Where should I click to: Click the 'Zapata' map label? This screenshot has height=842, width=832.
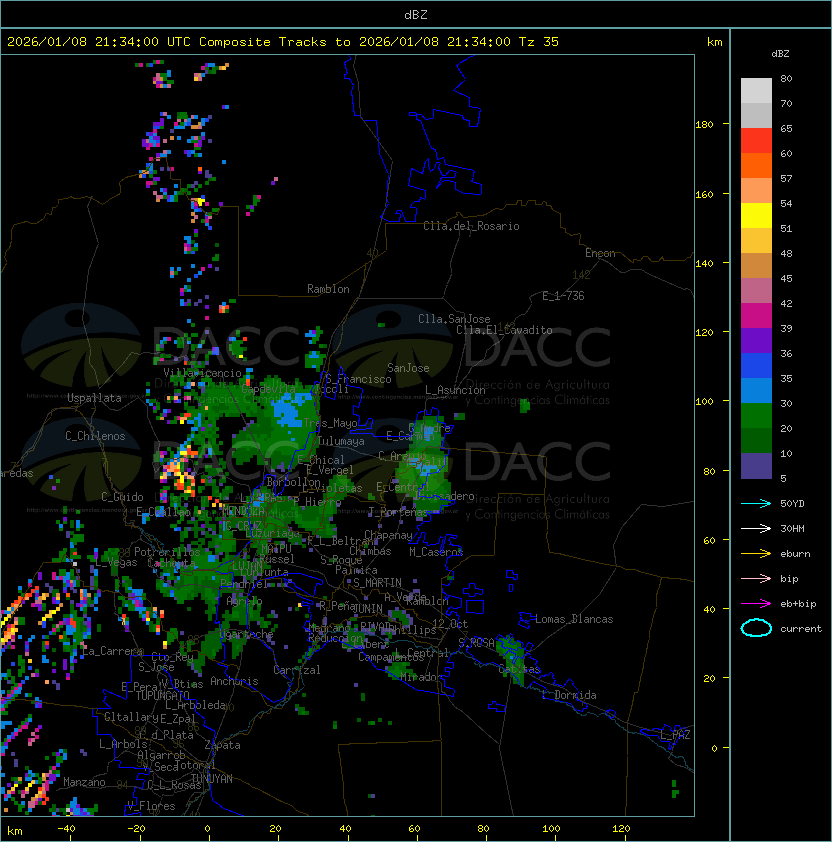coord(222,745)
